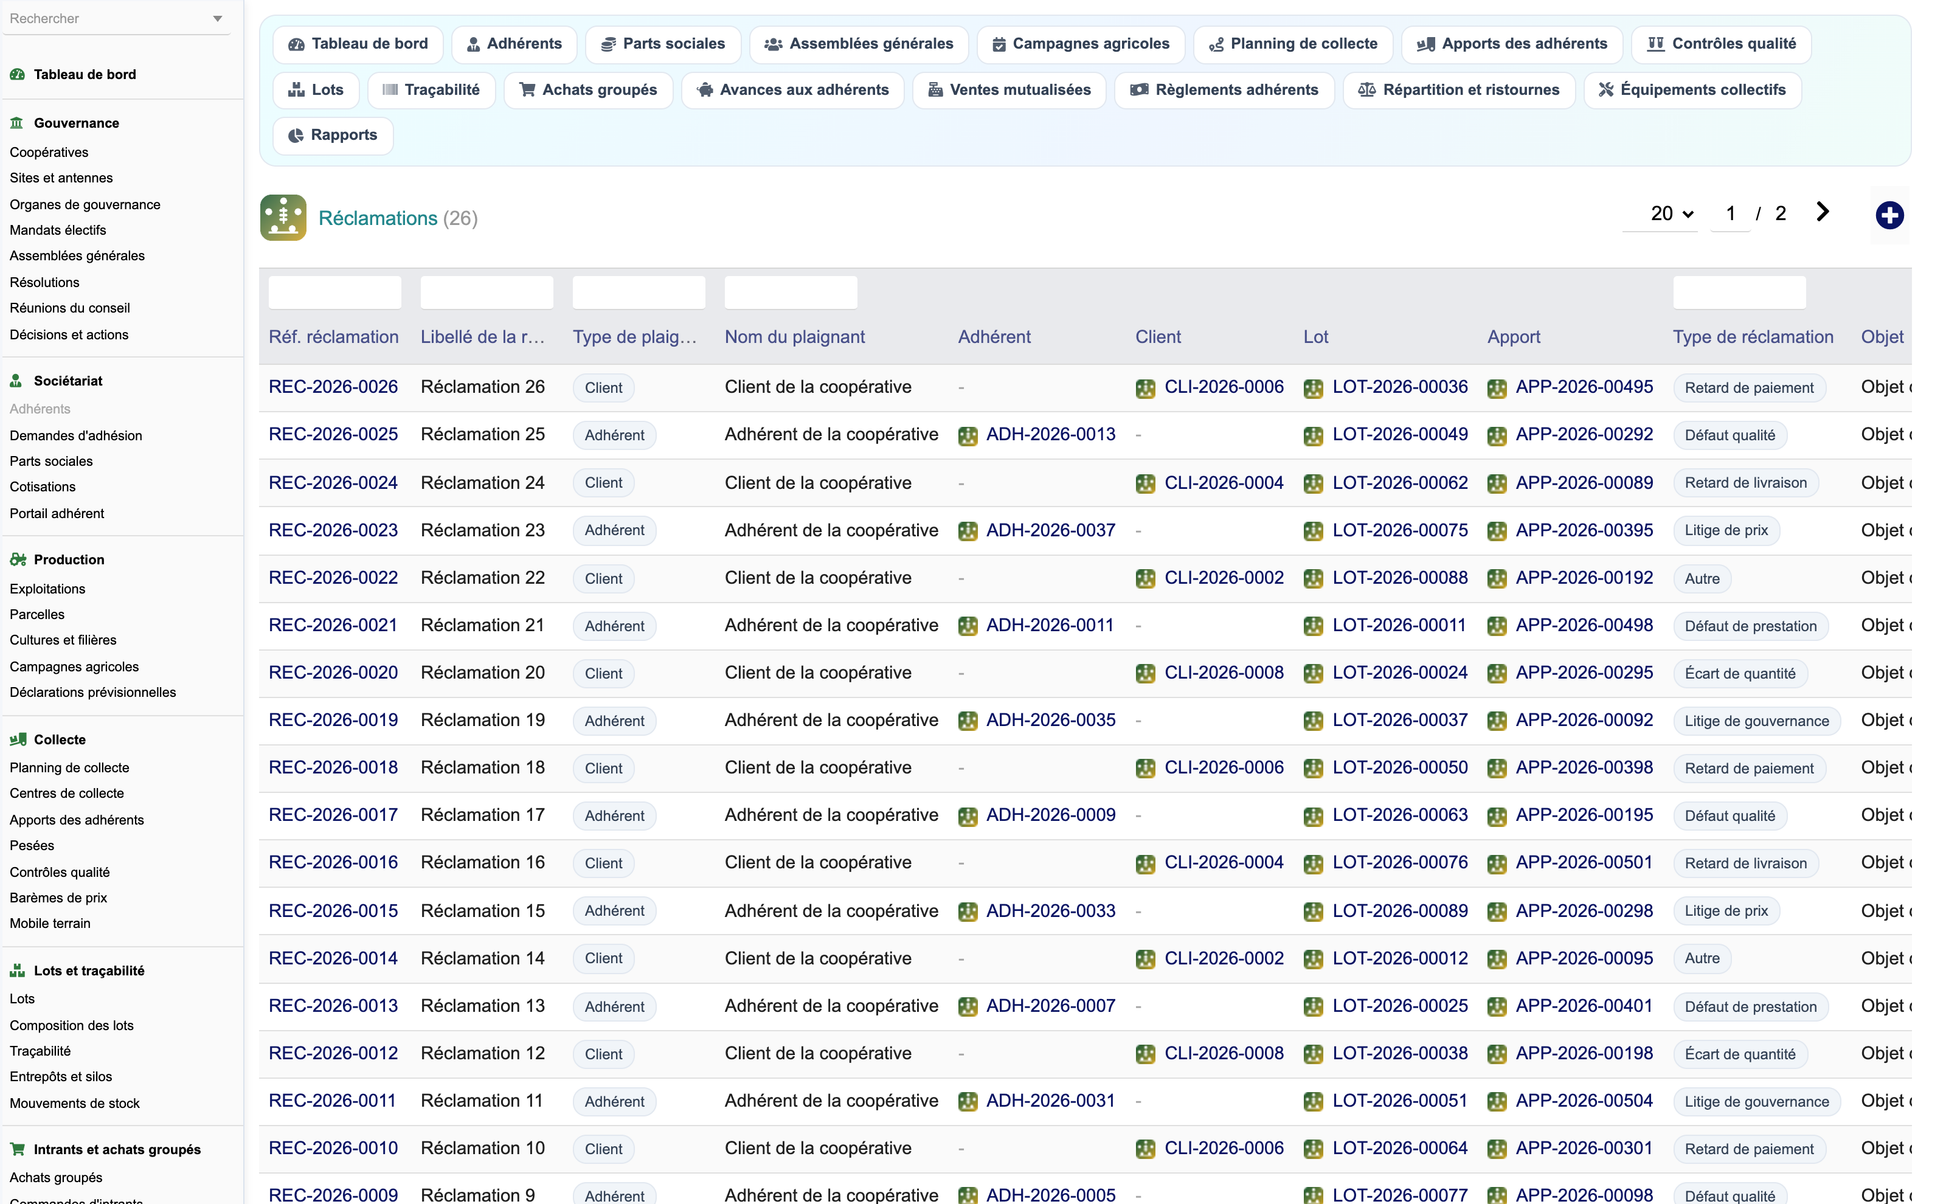This screenshot has width=1946, height=1204.
Task: Open reclamation REC-2026-0019
Action: pos(333,720)
